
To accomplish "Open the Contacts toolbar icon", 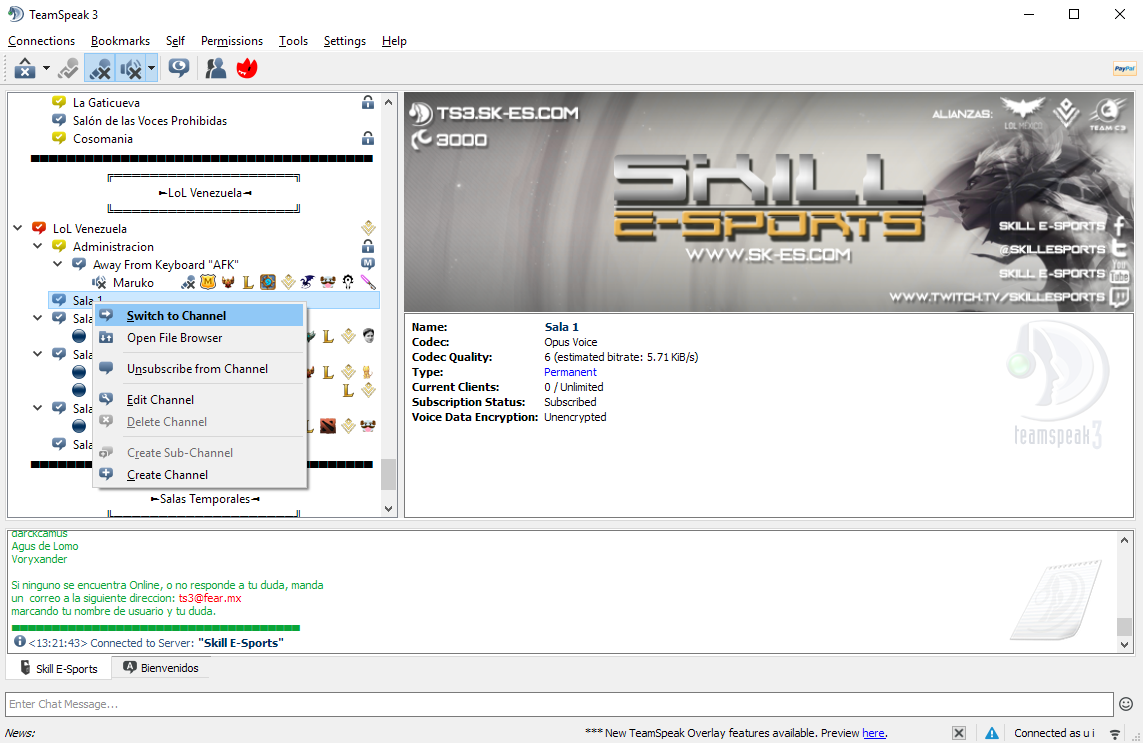I will 215,69.
